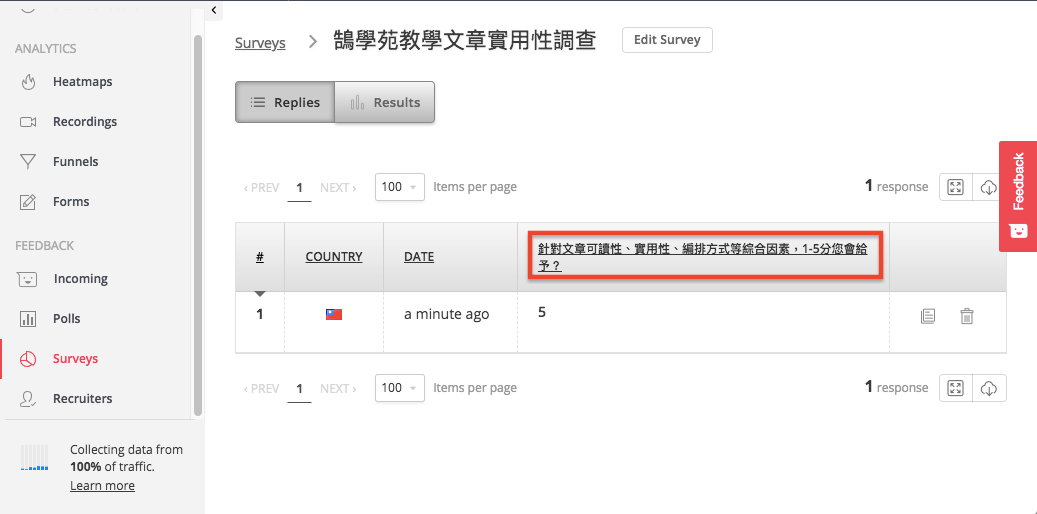Open the red Feedback side tab
The width and height of the screenshot is (1037, 514).
1018,195
